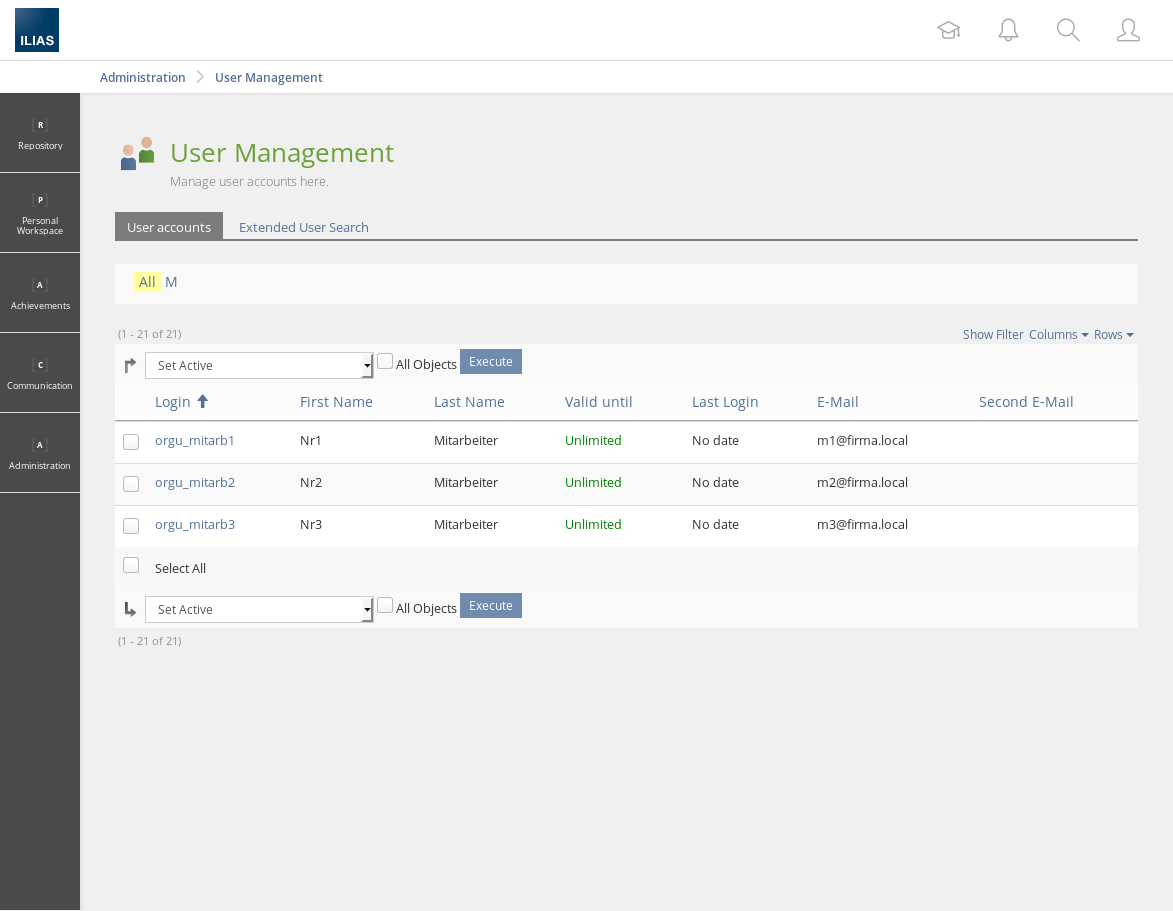Screen dimensions: 1173x911
Task: Open the orgu_mitarb2 user link
Action: point(195,482)
